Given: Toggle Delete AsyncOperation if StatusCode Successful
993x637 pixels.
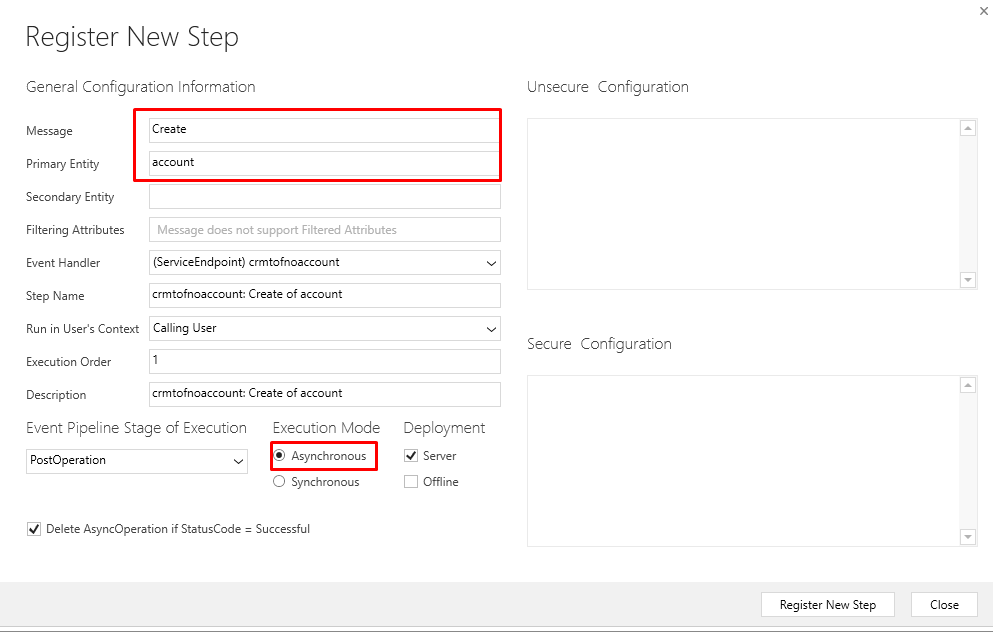Looking at the screenshot, I should pyautogui.click(x=34, y=529).
